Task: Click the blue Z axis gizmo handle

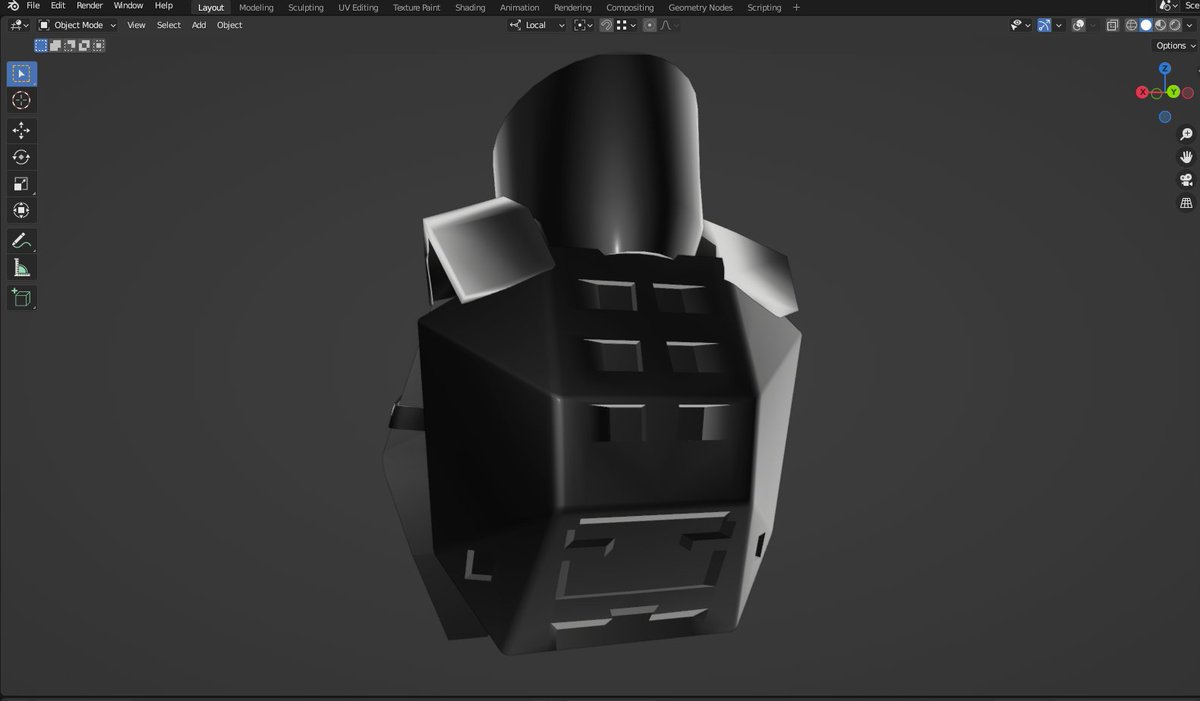Action: point(1165,68)
